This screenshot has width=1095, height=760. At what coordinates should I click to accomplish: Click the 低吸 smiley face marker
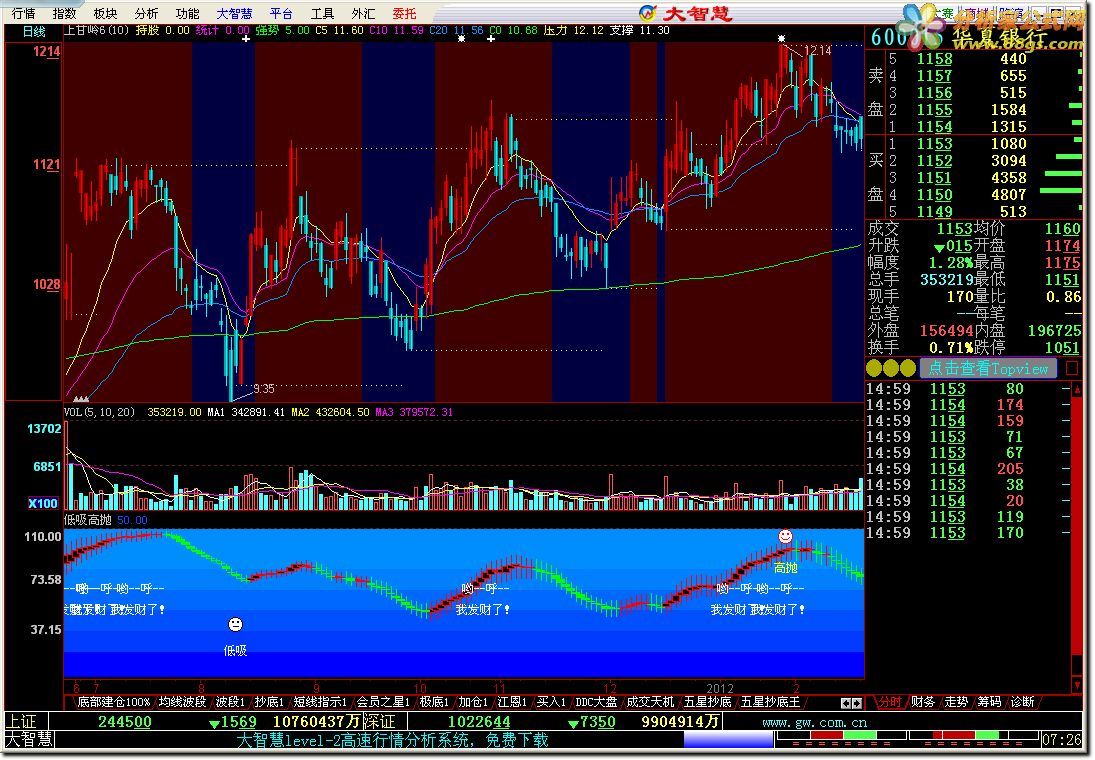(235, 624)
